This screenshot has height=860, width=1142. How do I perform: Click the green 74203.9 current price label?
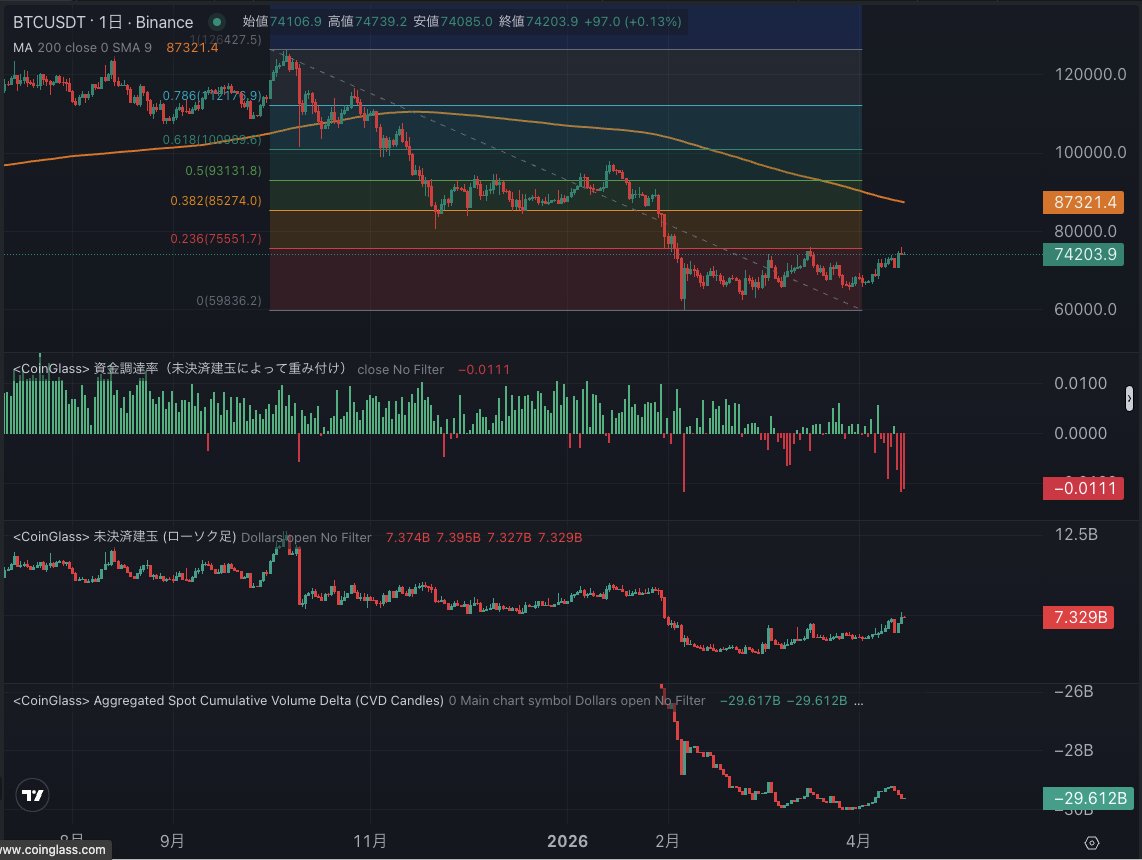[1083, 254]
